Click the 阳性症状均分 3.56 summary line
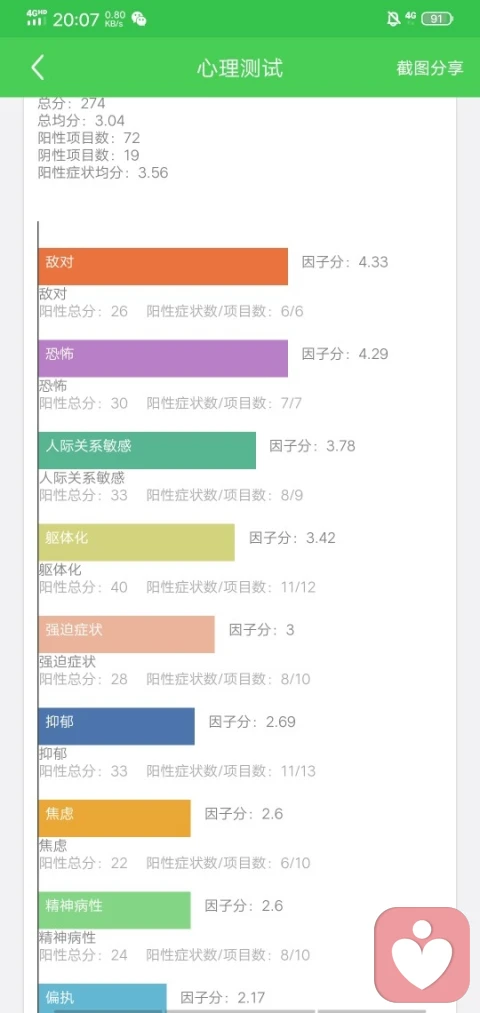Viewport: 480px width, 1013px height. tap(103, 172)
